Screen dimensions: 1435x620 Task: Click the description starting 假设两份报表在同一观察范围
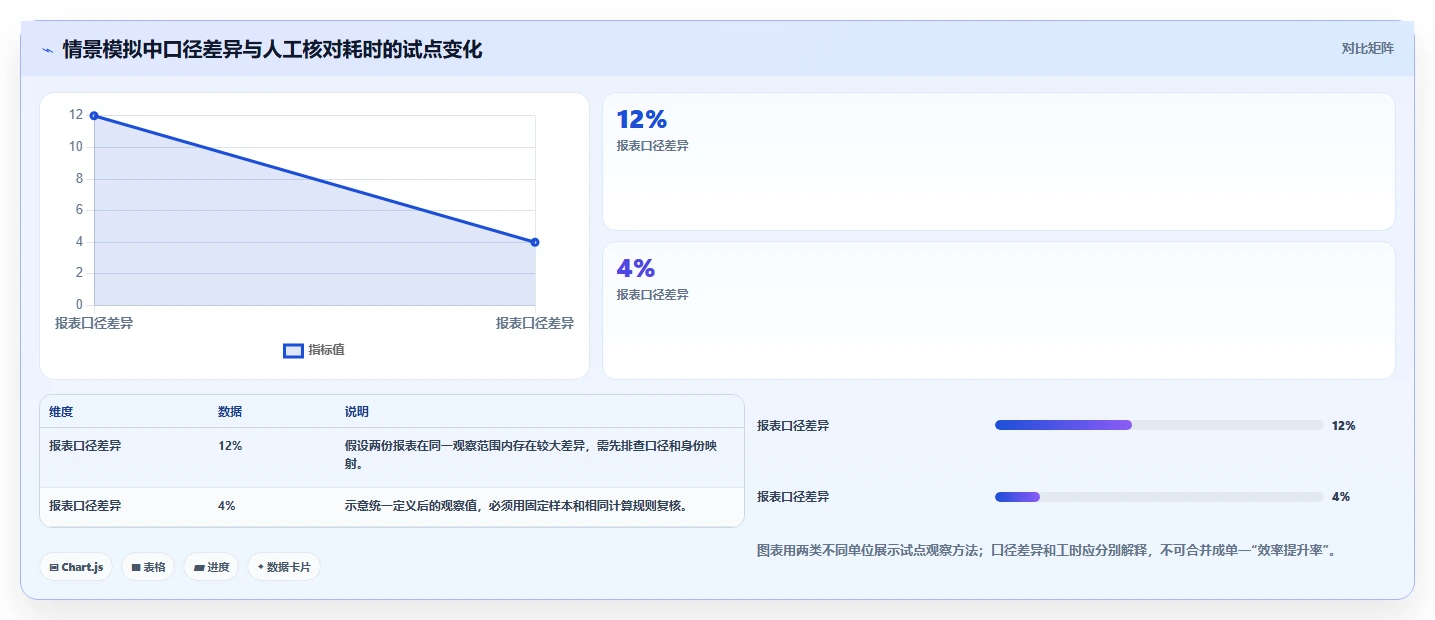(x=531, y=455)
